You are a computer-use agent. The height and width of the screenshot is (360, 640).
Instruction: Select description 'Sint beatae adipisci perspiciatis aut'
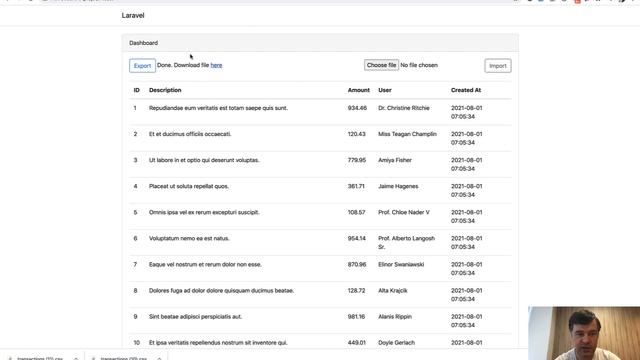[x=195, y=317]
